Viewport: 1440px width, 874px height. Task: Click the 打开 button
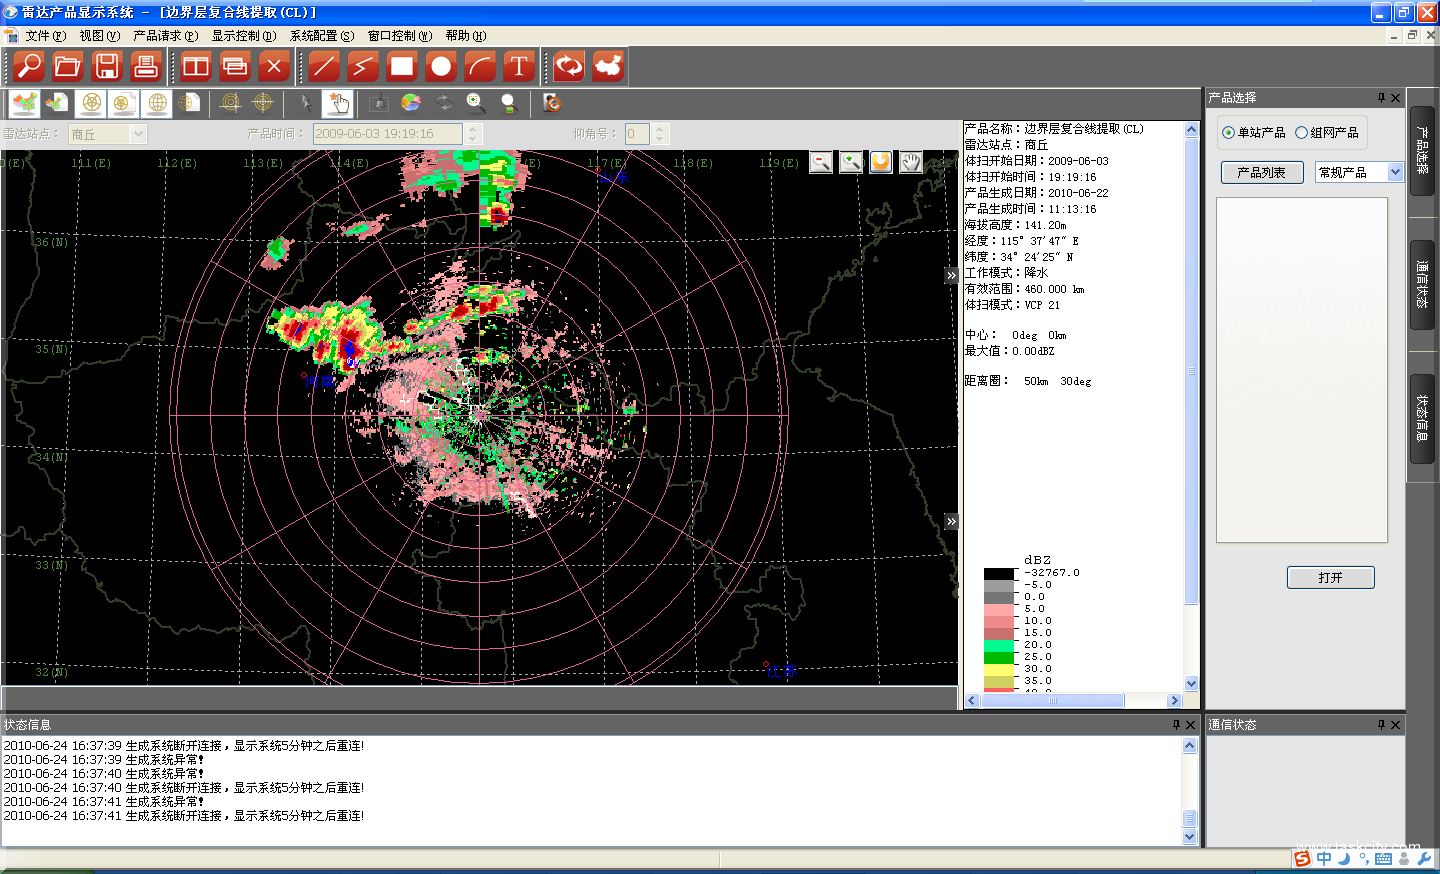point(1330,578)
